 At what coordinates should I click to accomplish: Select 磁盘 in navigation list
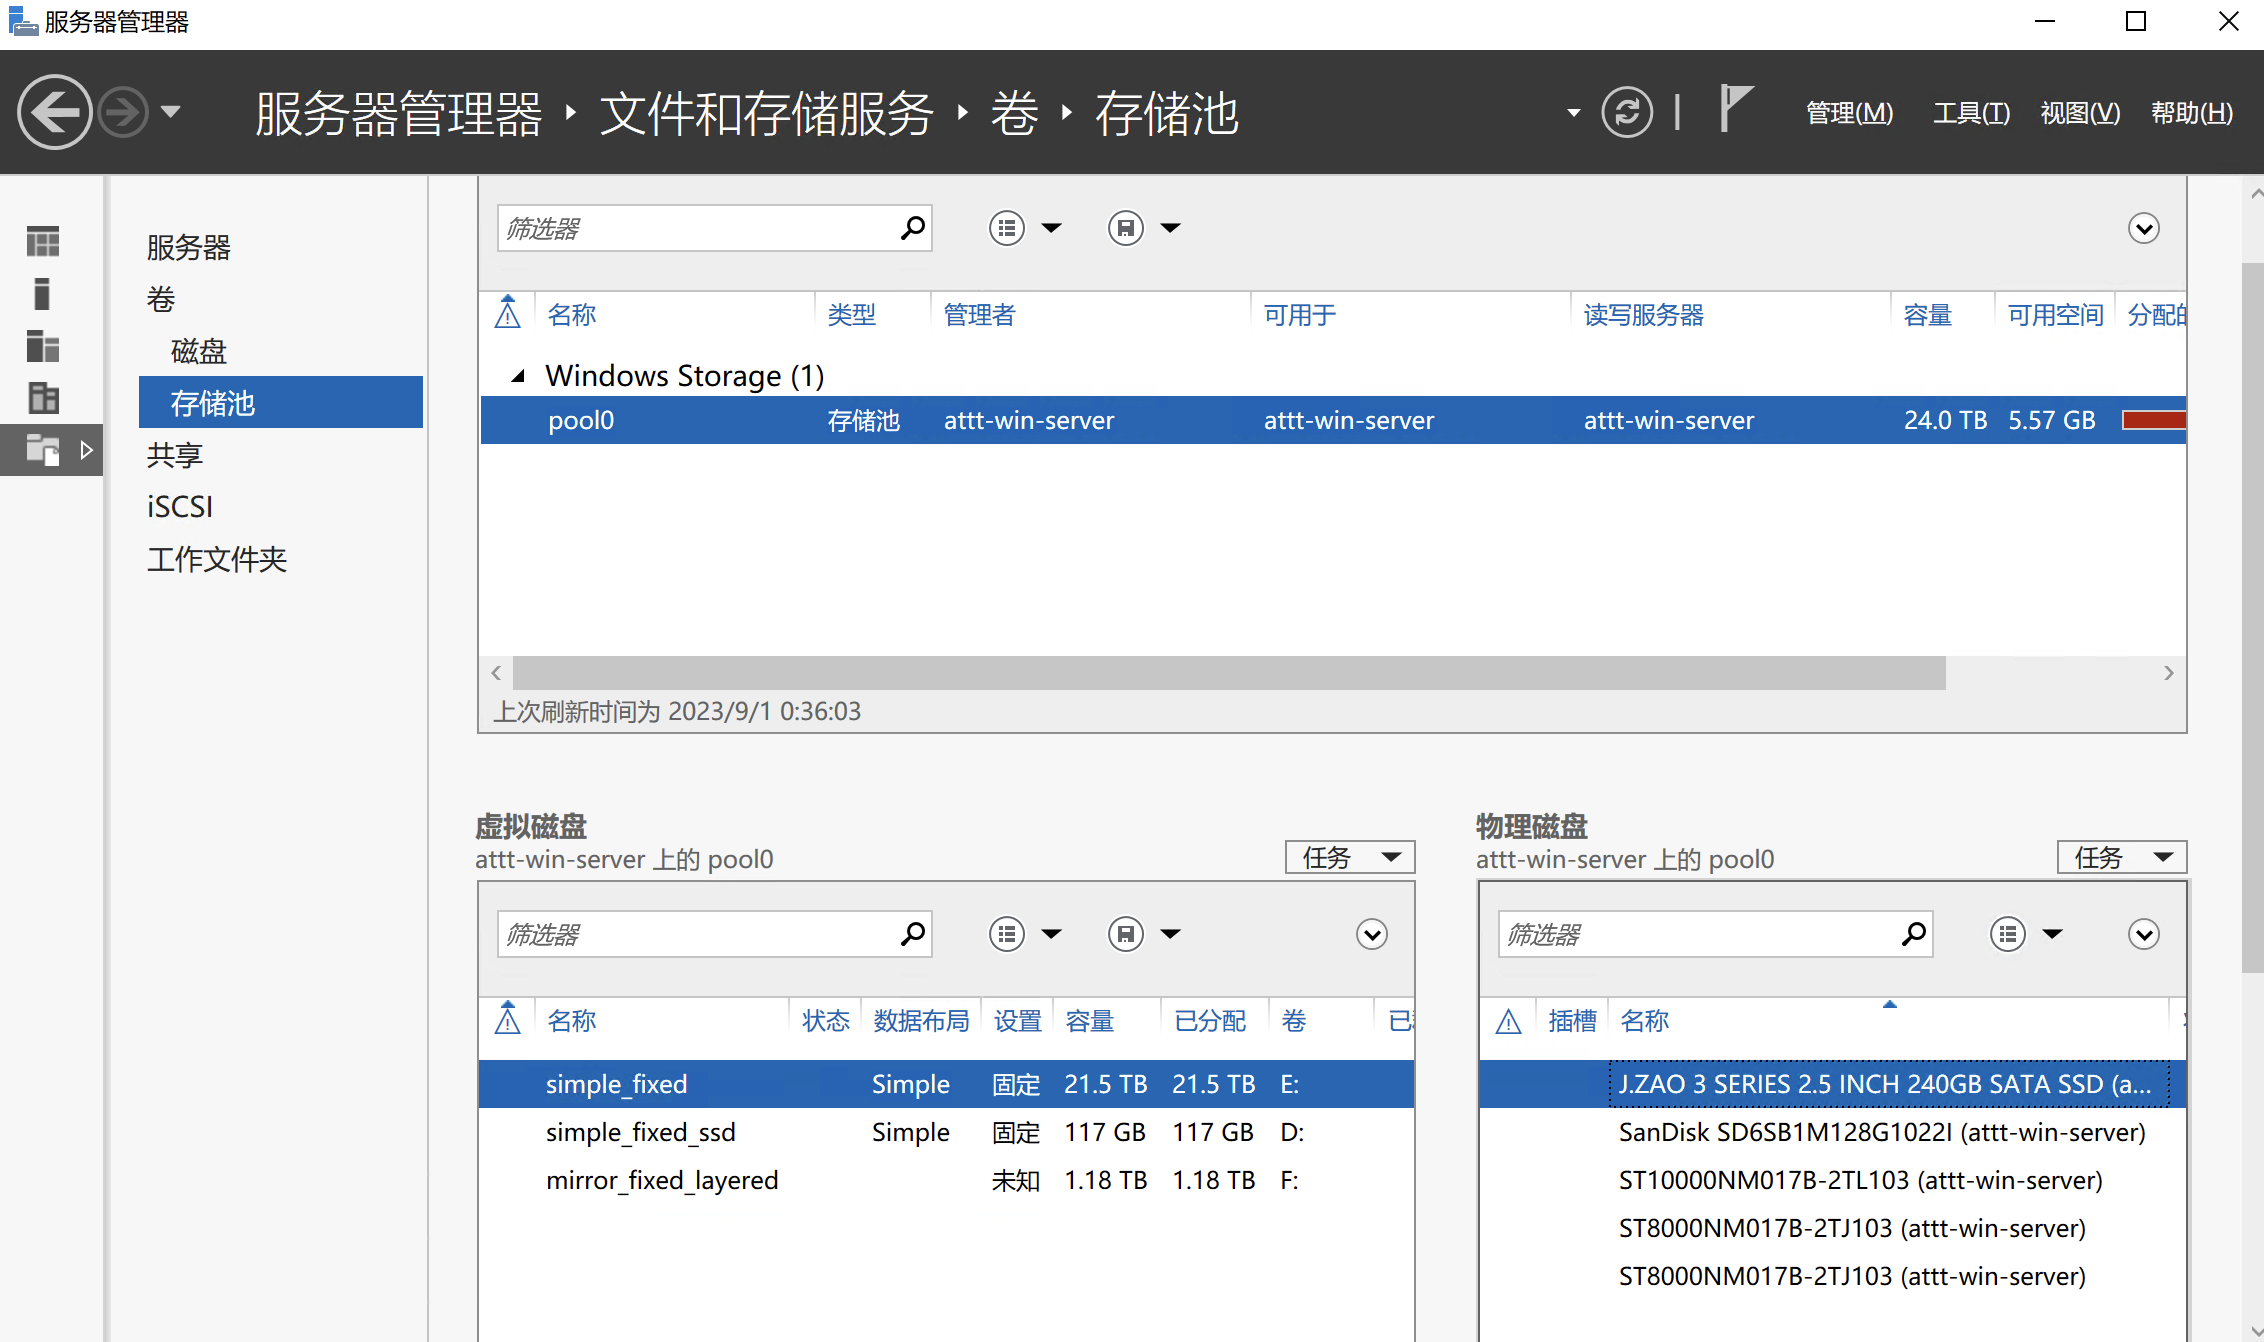pyautogui.click(x=199, y=351)
